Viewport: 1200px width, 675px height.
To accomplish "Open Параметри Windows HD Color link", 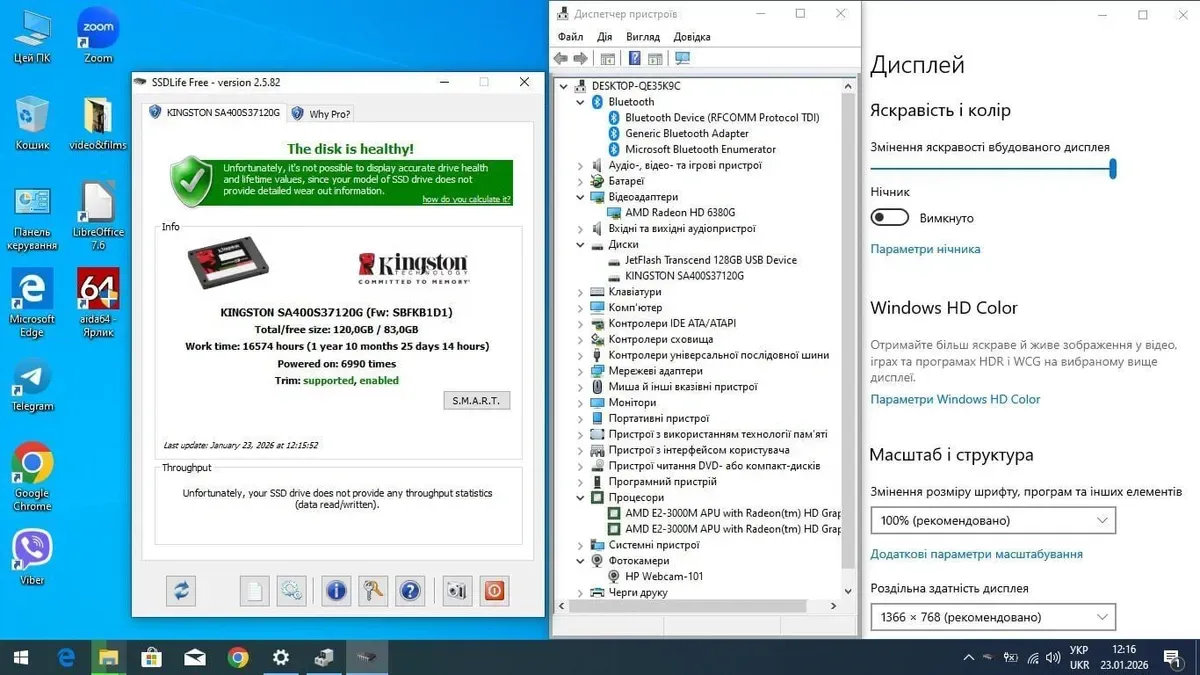I will point(955,399).
